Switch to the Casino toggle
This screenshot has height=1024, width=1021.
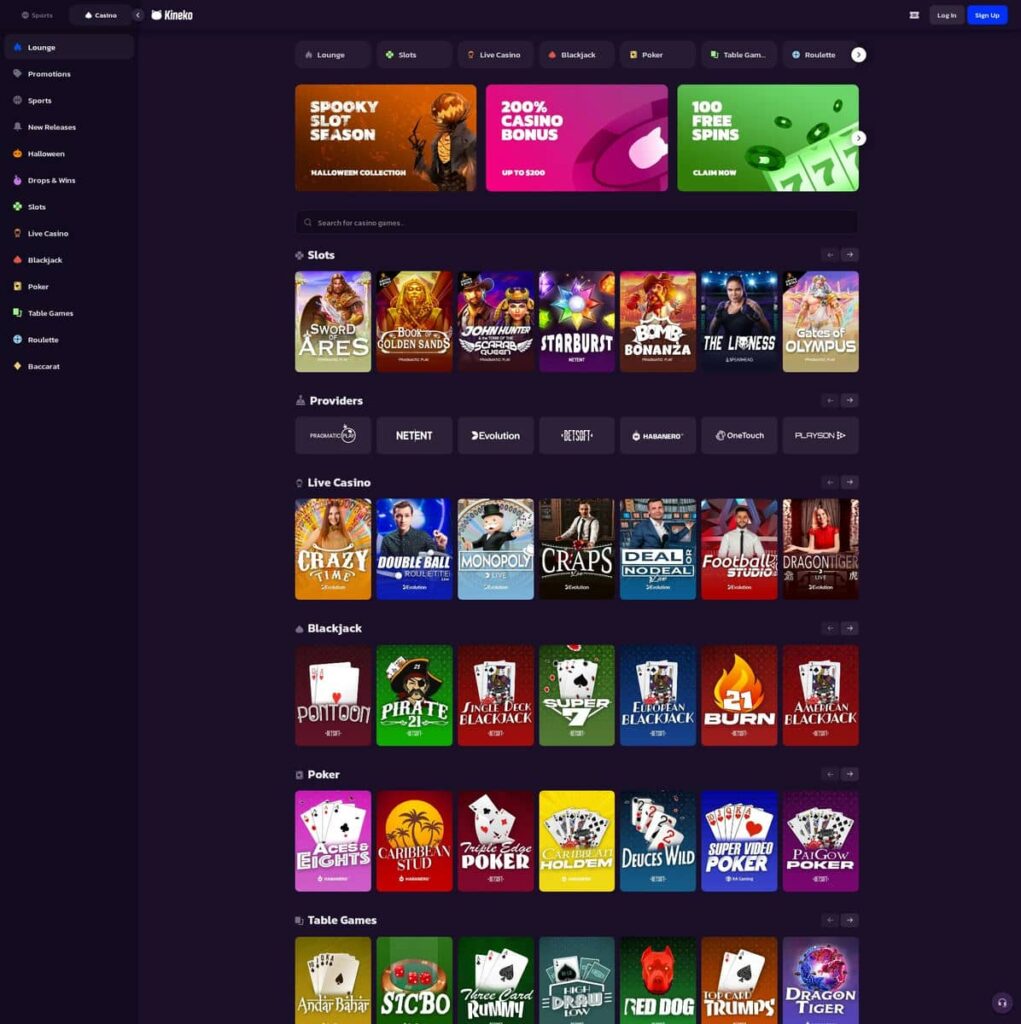tap(101, 15)
